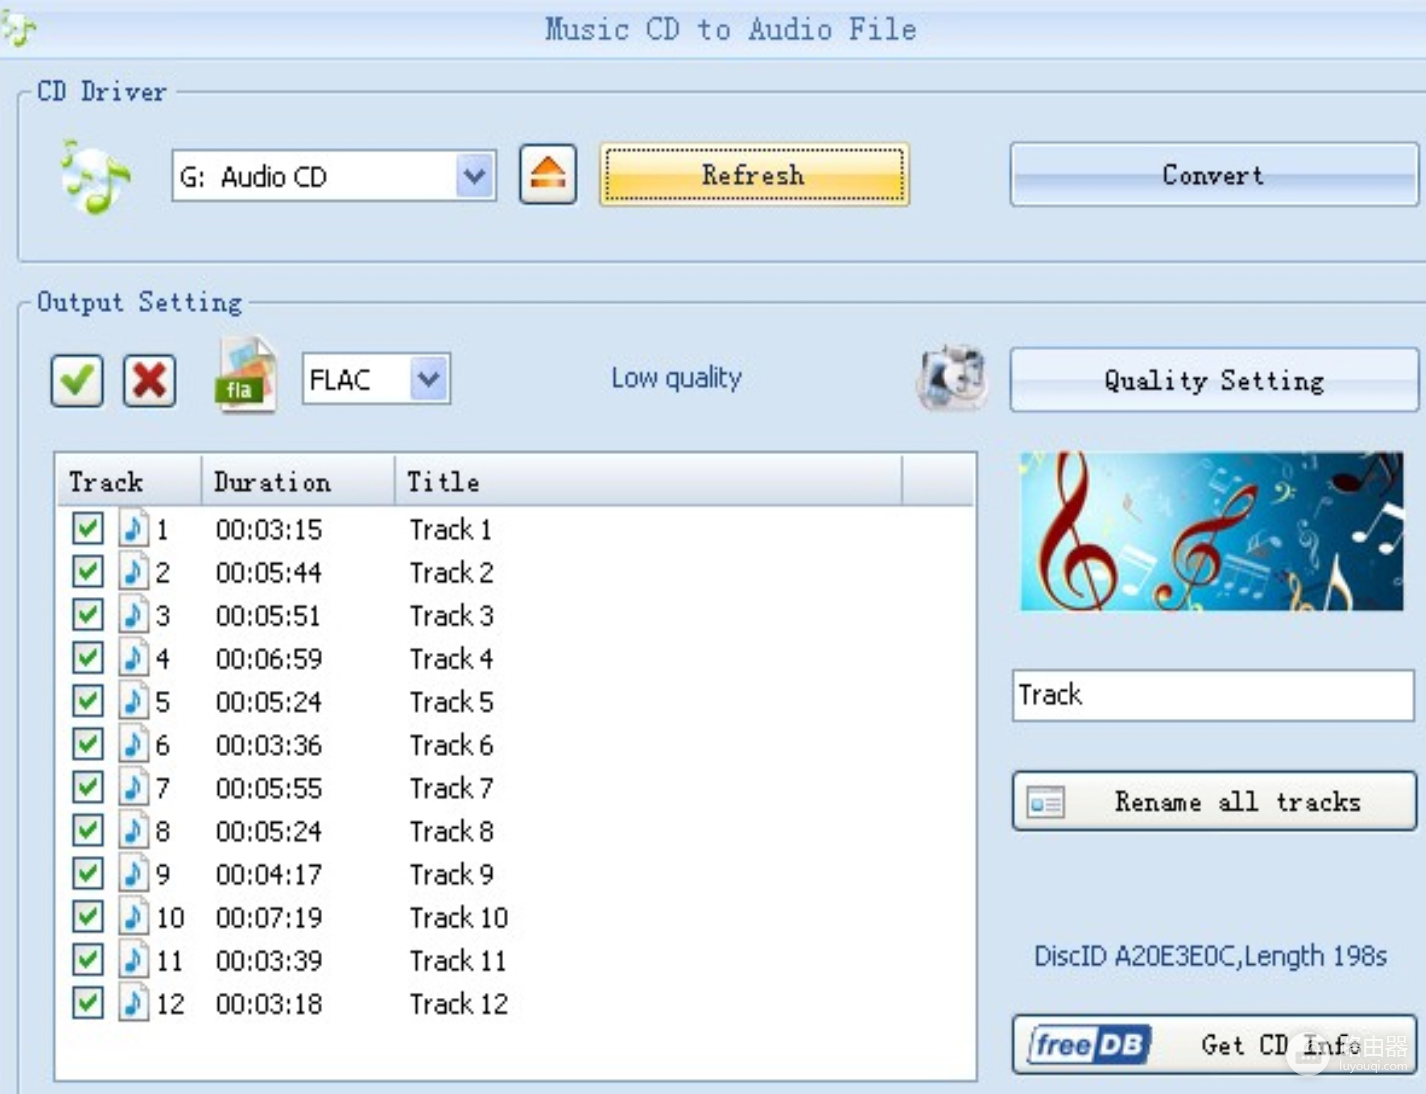Click the Title column header
The height and width of the screenshot is (1094, 1426).
(x=649, y=482)
